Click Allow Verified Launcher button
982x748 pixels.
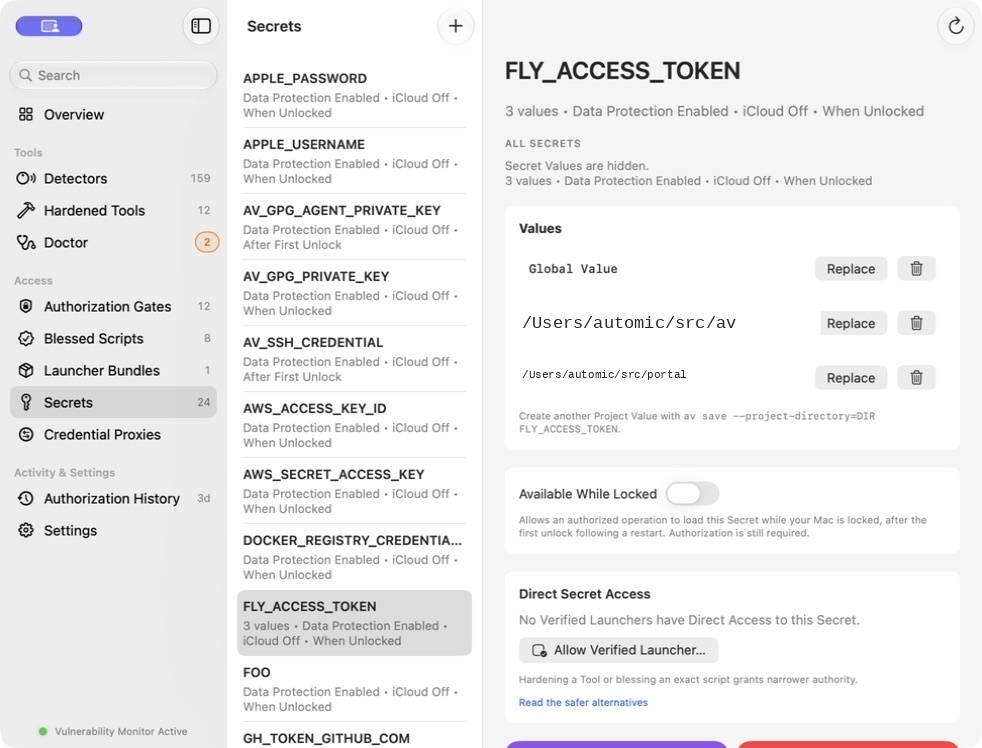point(618,650)
